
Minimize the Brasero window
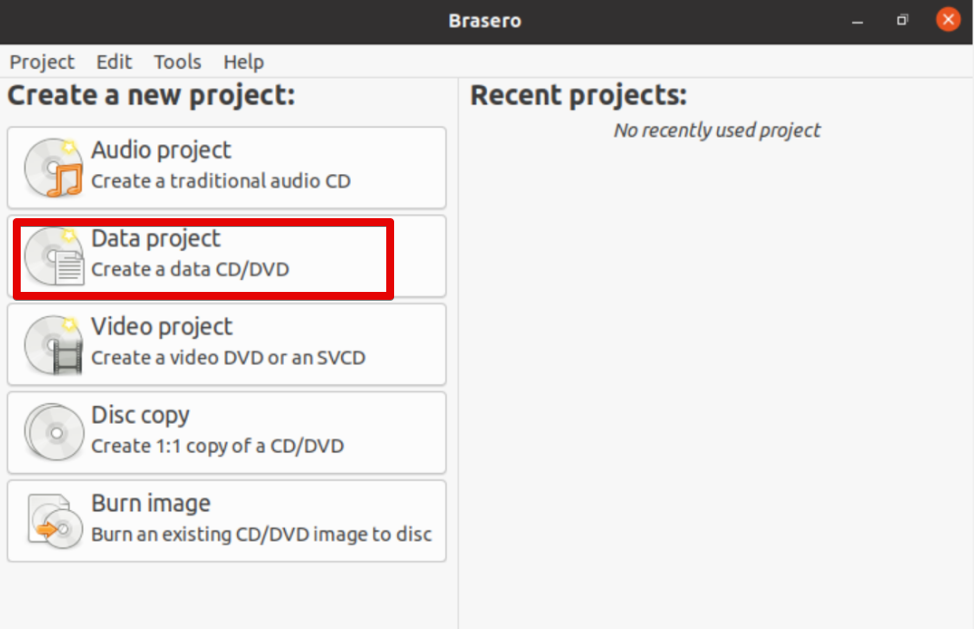point(858,20)
